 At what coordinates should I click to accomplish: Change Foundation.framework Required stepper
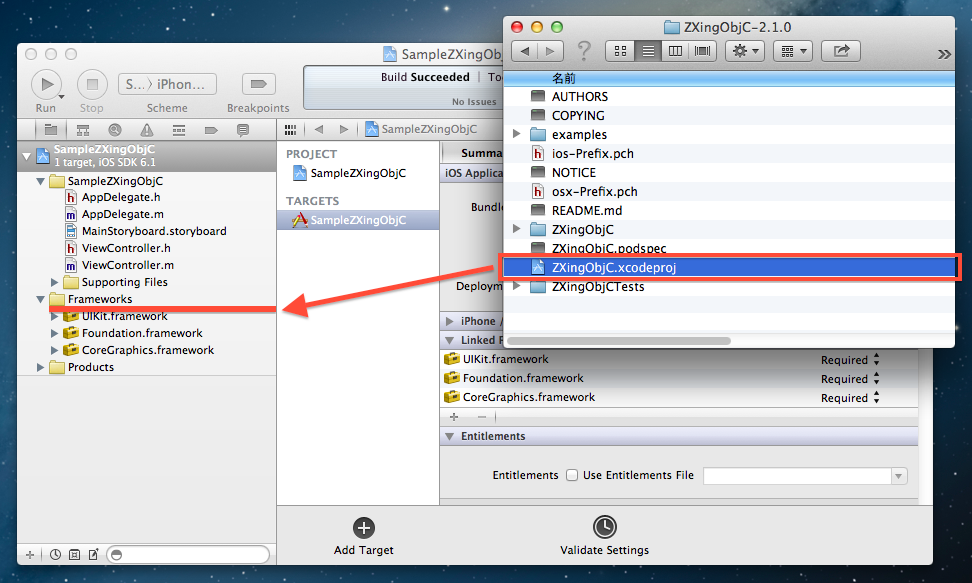(x=877, y=378)
